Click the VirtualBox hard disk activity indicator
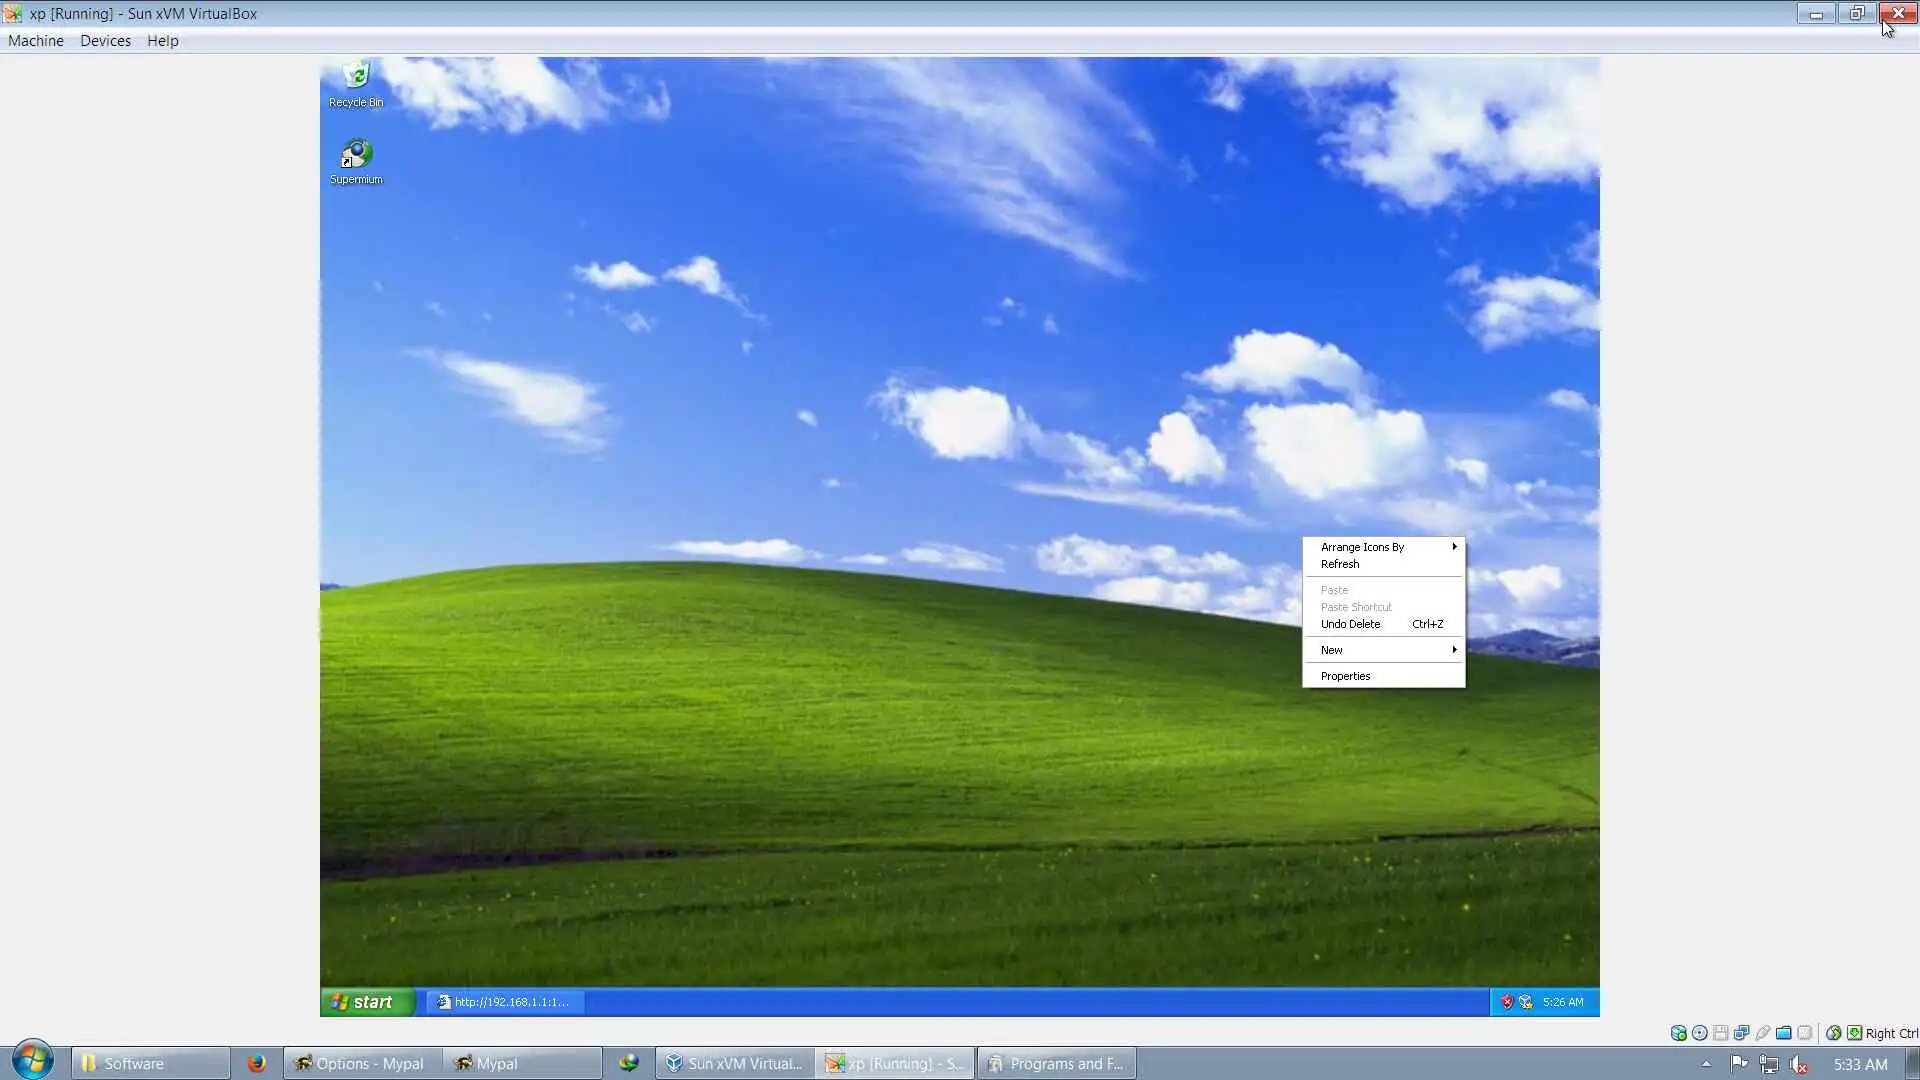Screen dimensions: 1920x1080 pos(1678,1033)
